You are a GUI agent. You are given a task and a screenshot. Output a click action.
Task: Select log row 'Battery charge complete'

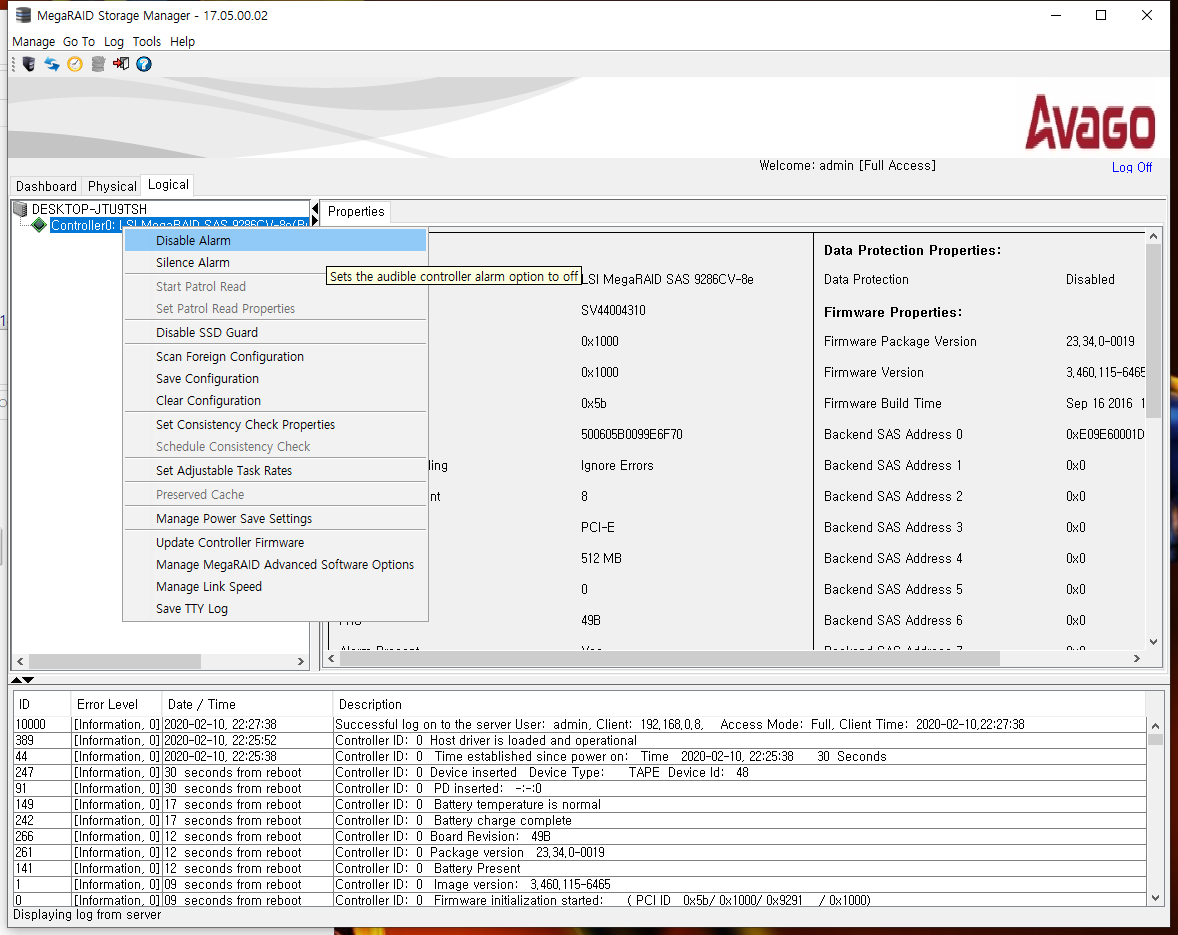coord(580,820)
